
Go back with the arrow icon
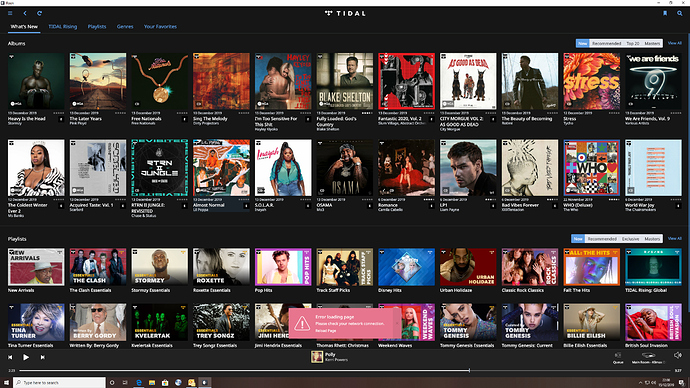pos(25,13)
